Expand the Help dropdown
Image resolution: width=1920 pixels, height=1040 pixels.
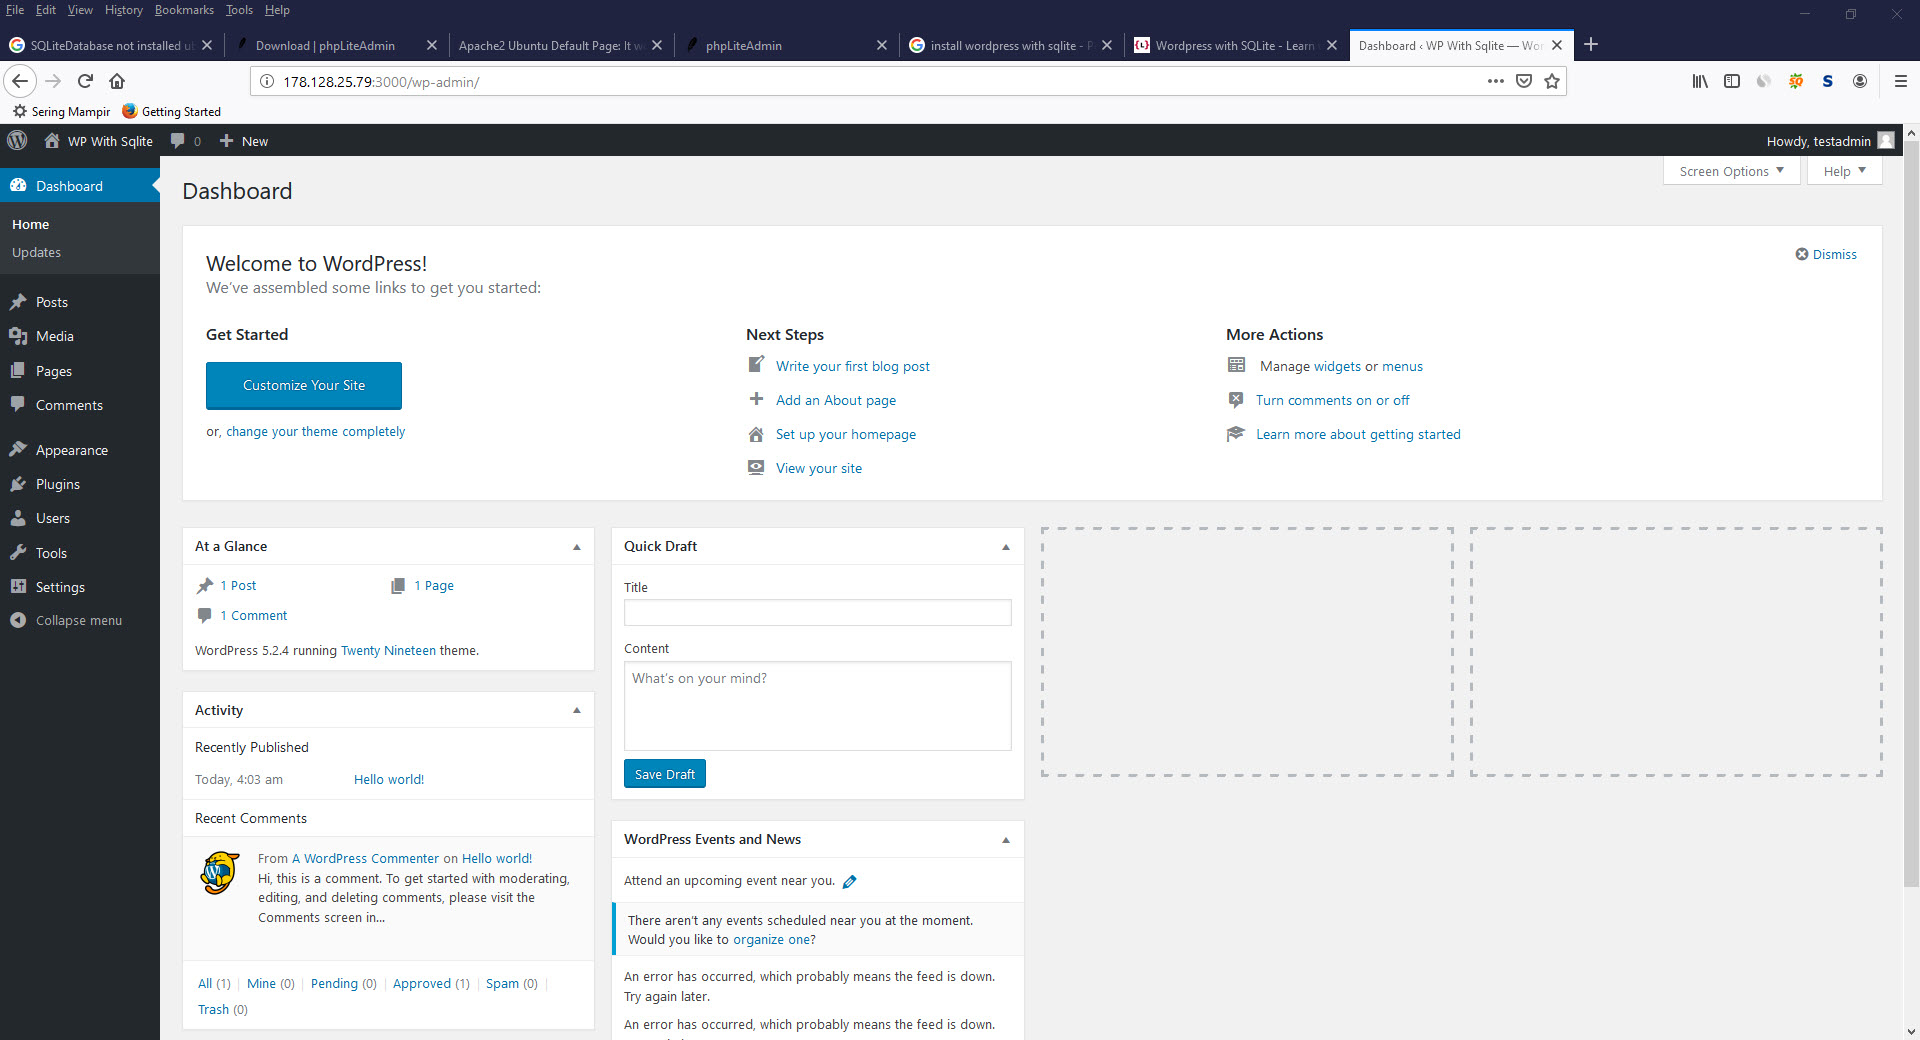tap(1843, 170)
